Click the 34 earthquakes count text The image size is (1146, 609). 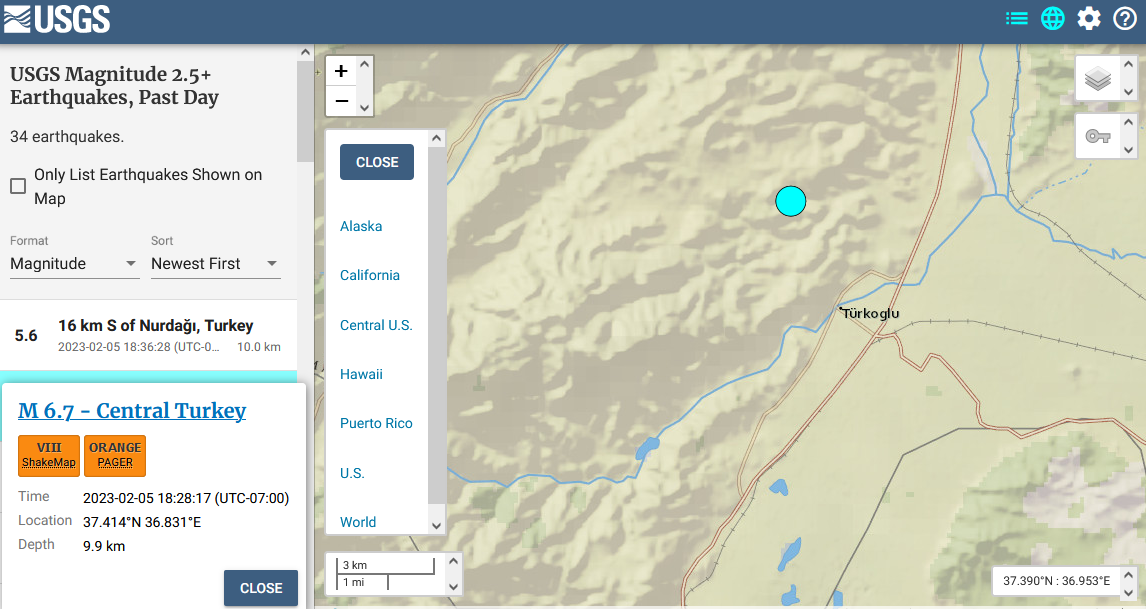point(67,137)
